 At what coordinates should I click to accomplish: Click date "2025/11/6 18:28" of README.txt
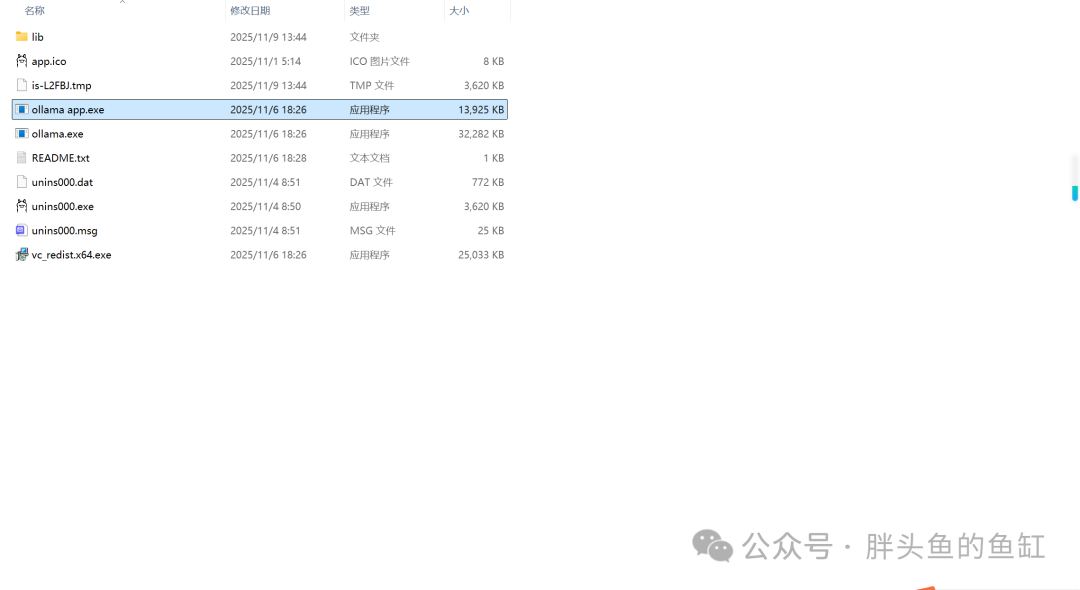click(x=268, y=158)
